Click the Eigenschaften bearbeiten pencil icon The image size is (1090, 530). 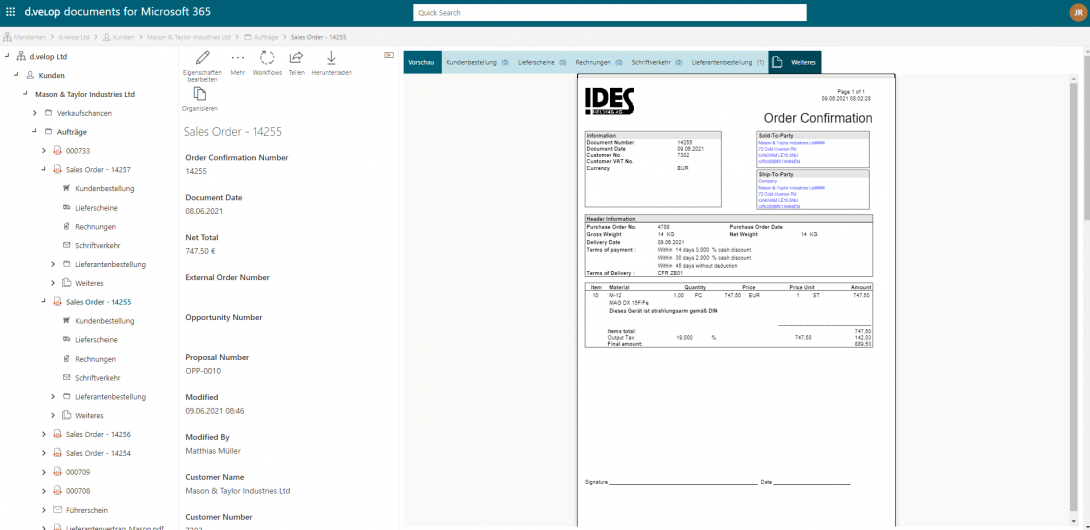[x=202, y=58]
